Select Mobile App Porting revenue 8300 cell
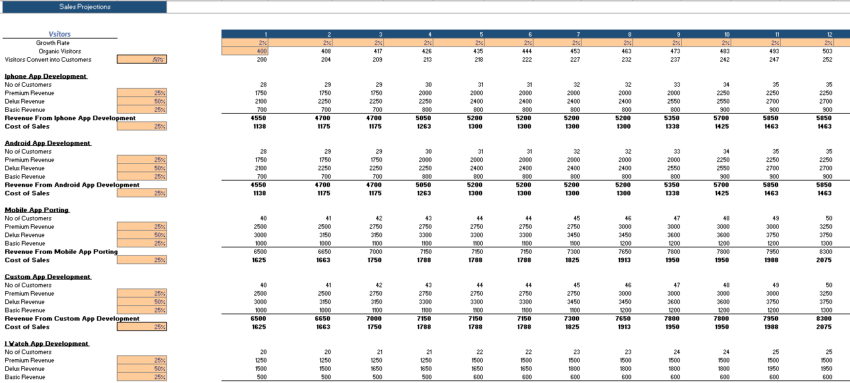 coord(825,252)
